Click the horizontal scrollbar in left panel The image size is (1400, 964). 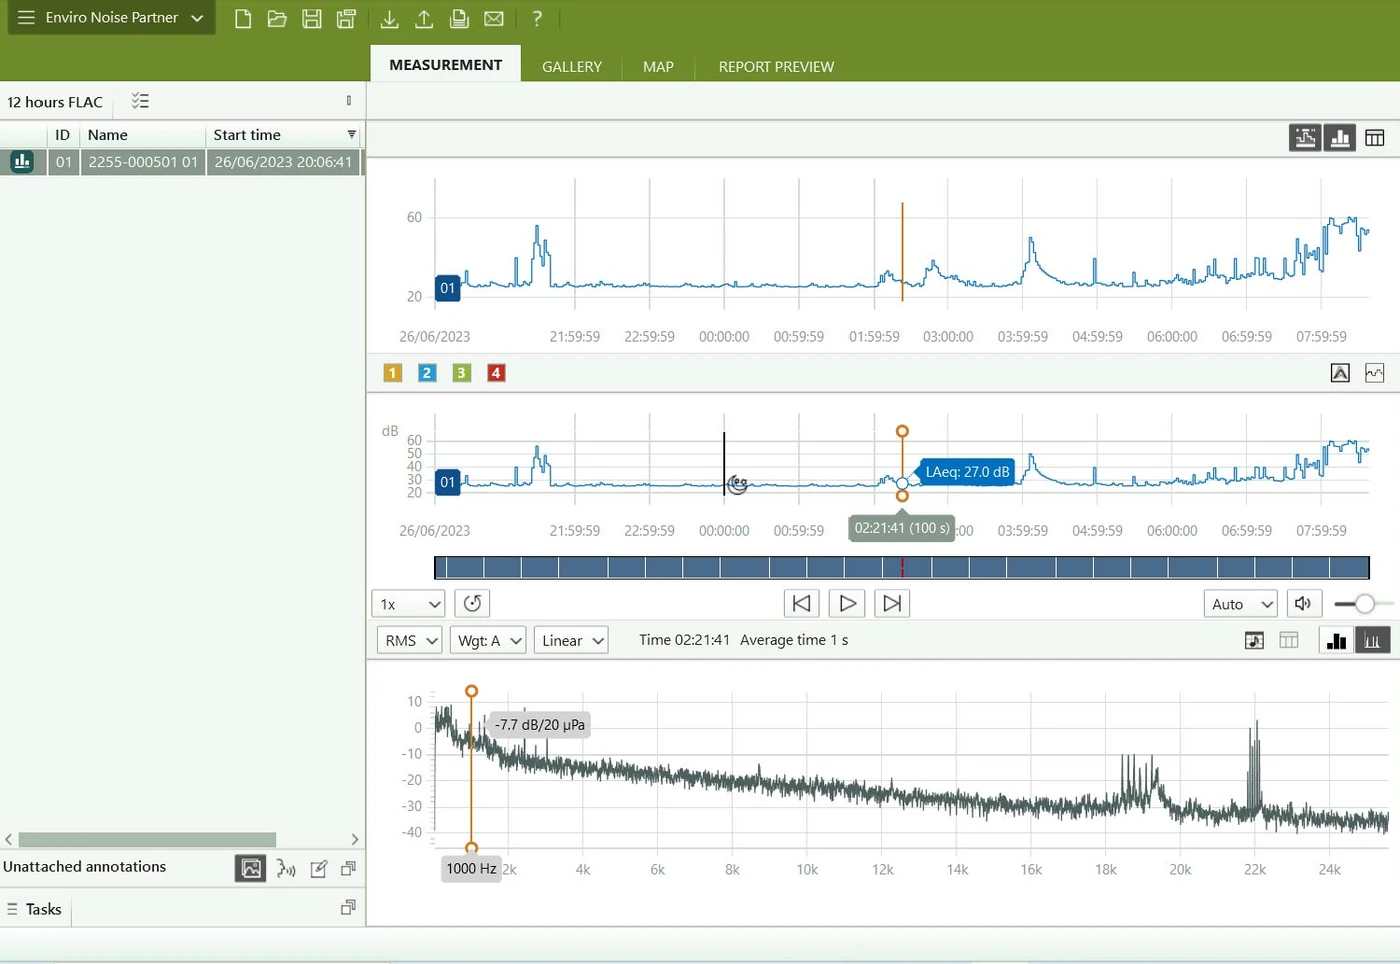tap(147, 840)
